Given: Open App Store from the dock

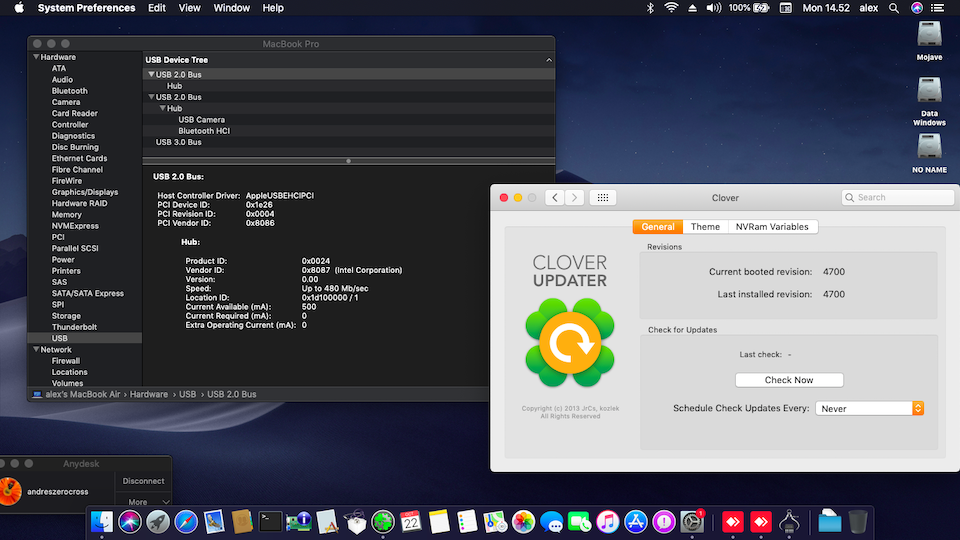Looking at the screenshot, I should pos(636,522).
